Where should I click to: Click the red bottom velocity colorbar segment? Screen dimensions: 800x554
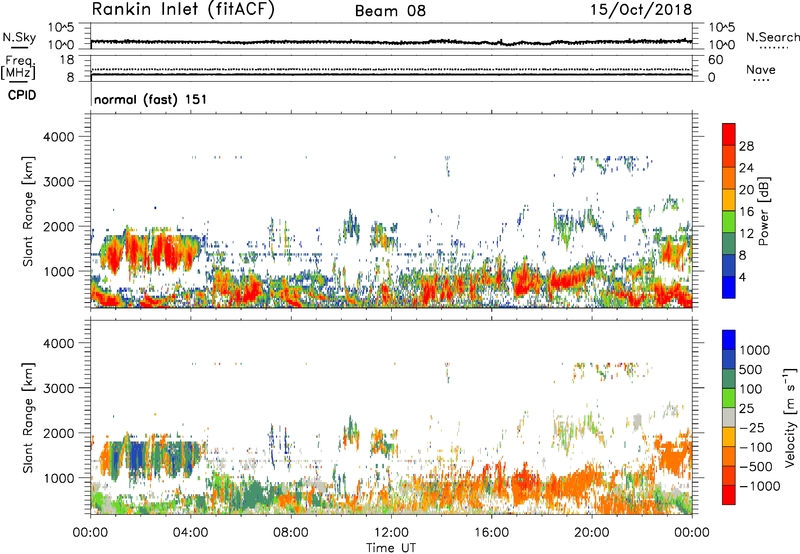click(x=729, y=495)
